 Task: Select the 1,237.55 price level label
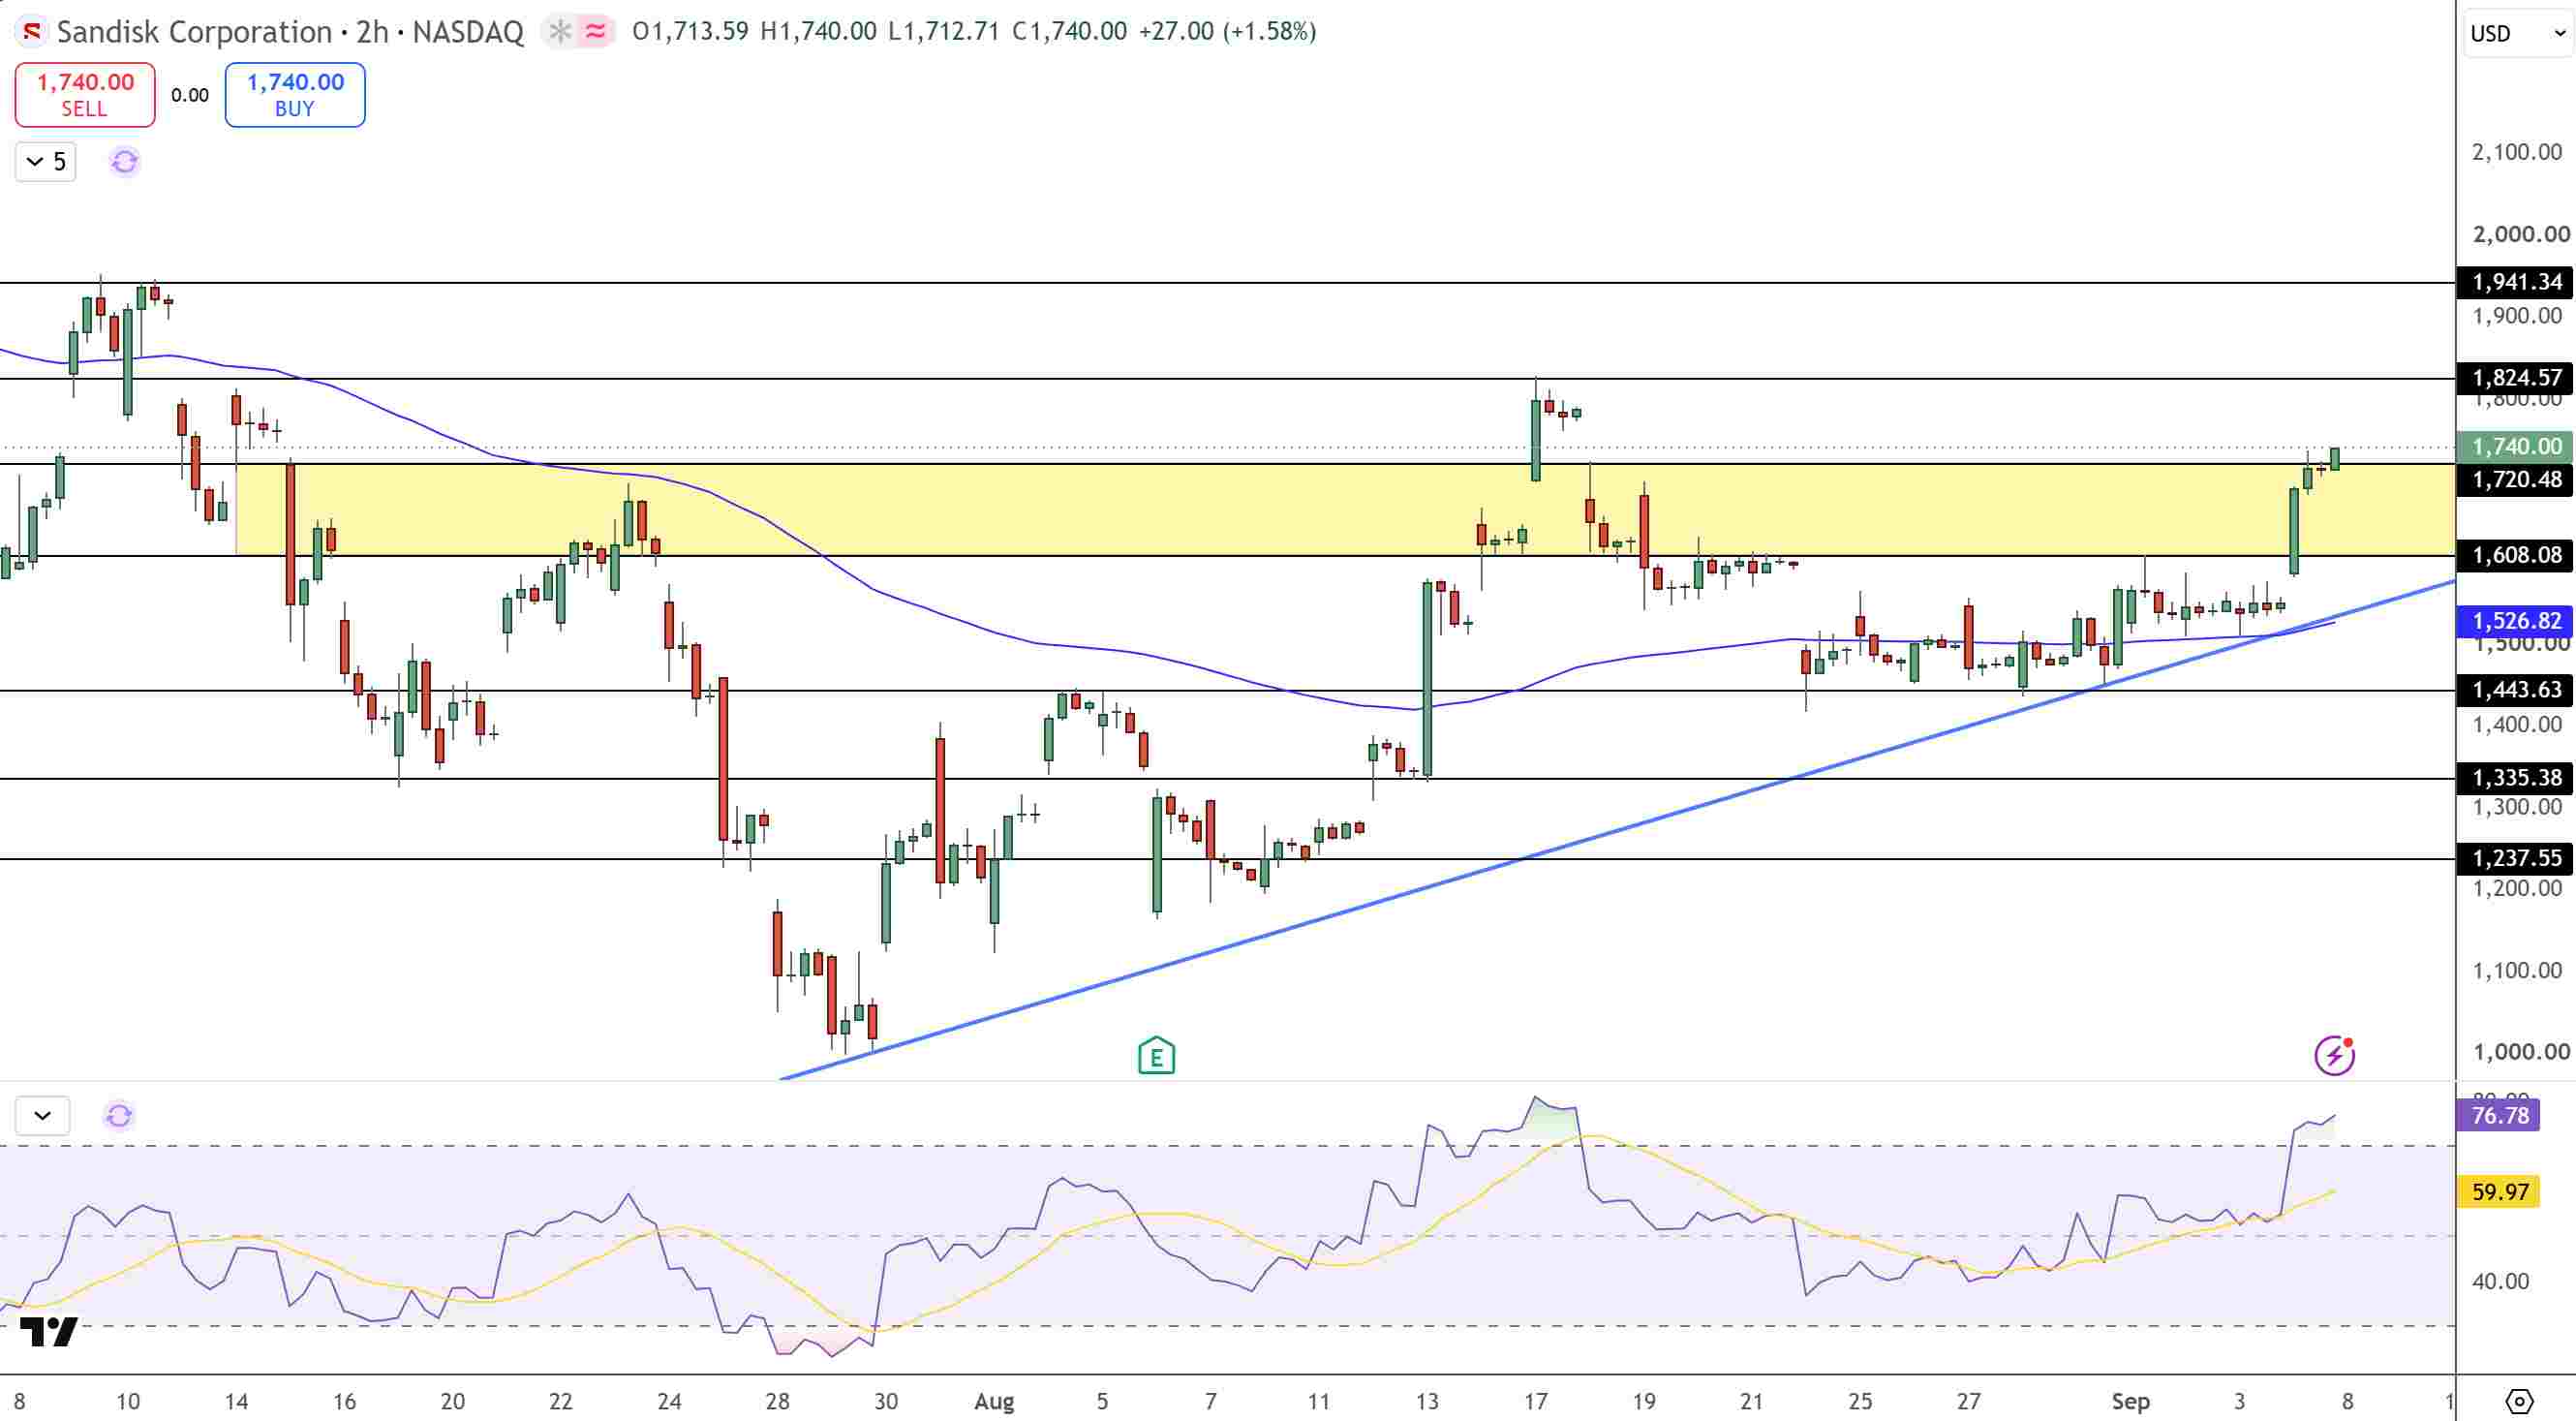(x=2515, y=858)
